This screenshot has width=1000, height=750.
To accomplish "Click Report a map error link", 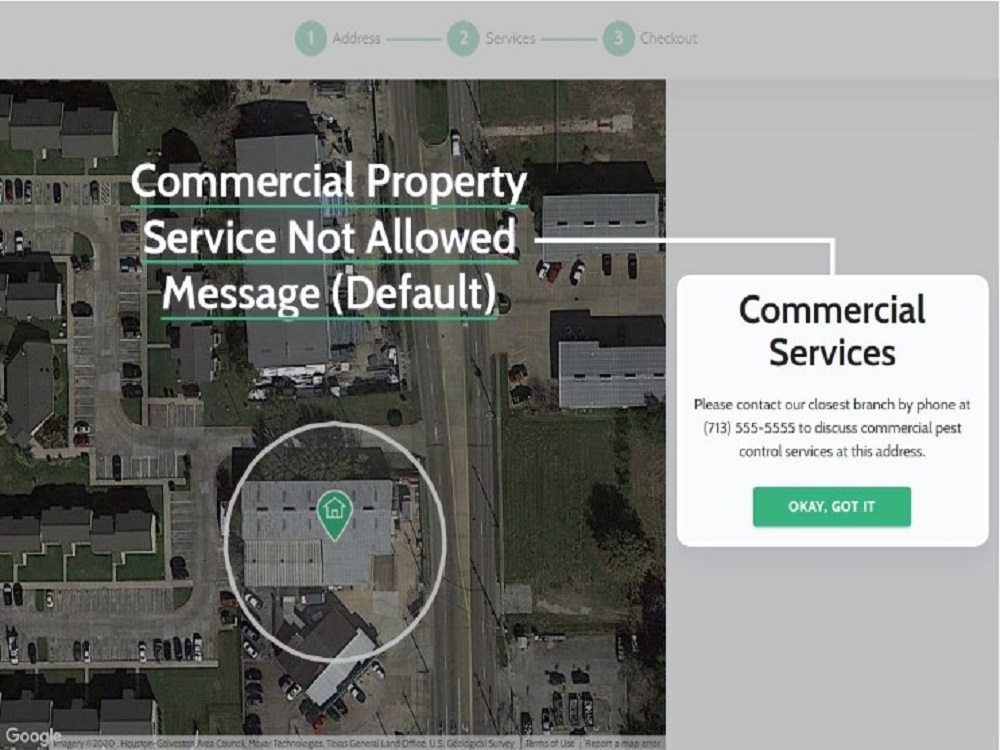I will 622,744.
